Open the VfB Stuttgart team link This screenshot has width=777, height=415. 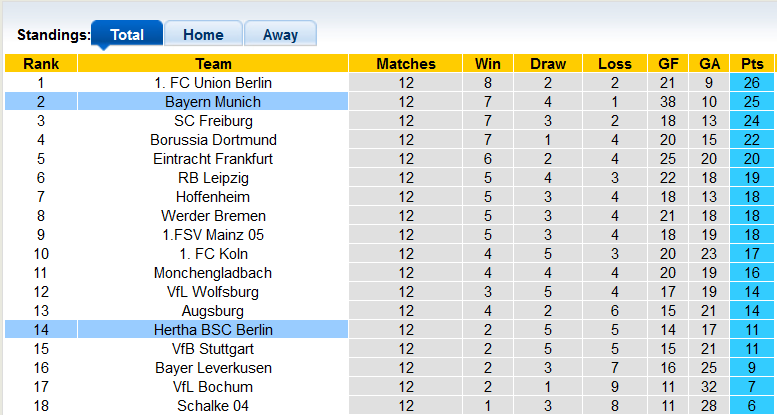213,349
